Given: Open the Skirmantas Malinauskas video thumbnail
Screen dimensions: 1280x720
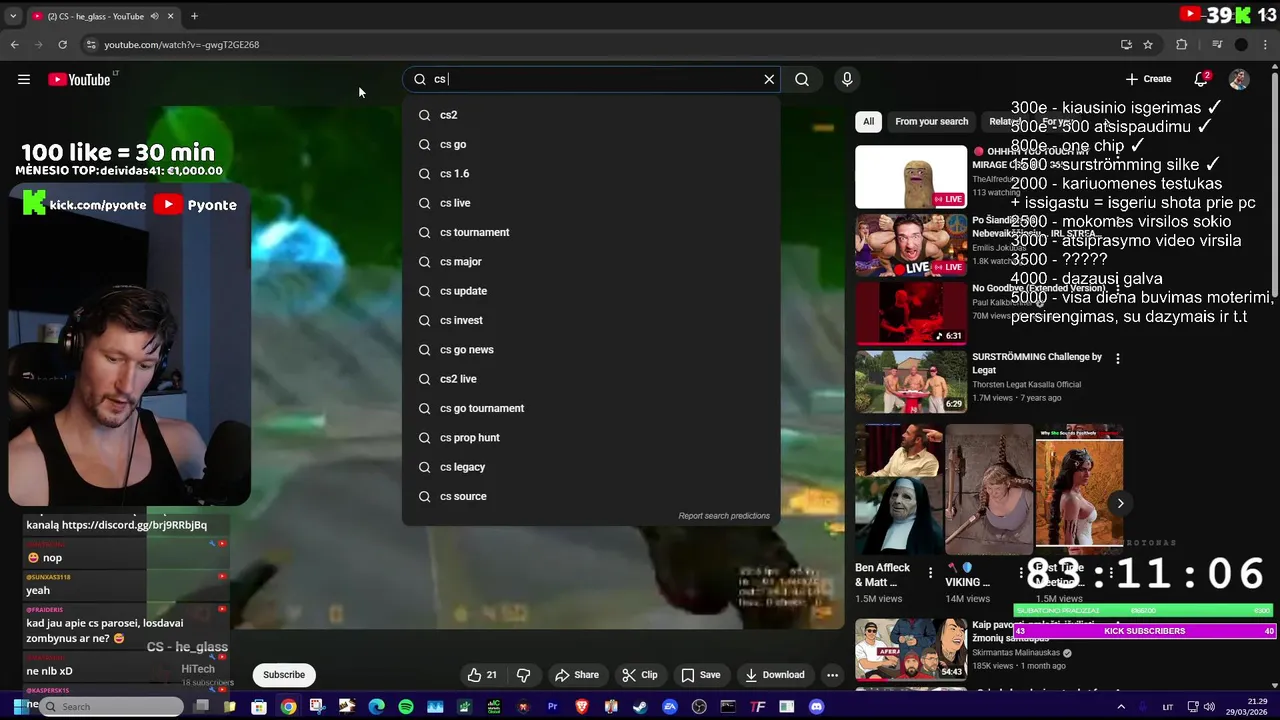Looking at the screenshot, I should (x=911, y=649).
